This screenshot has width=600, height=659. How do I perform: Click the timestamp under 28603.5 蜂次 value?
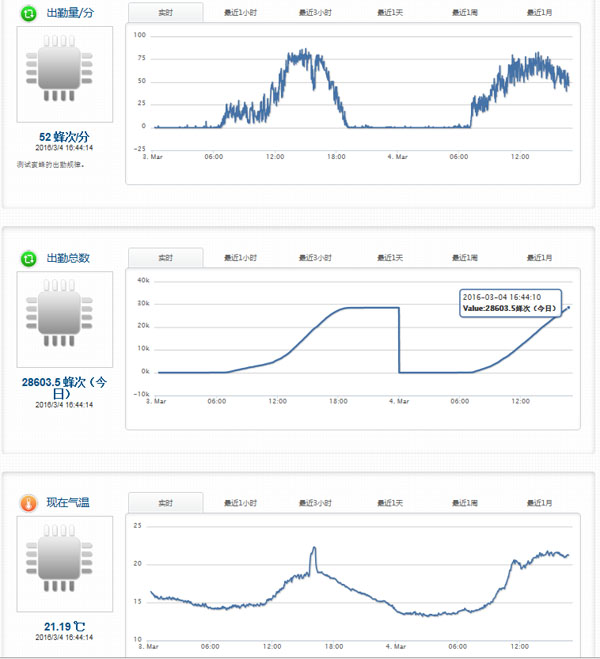pyautogui.click(x=64, y=405)
